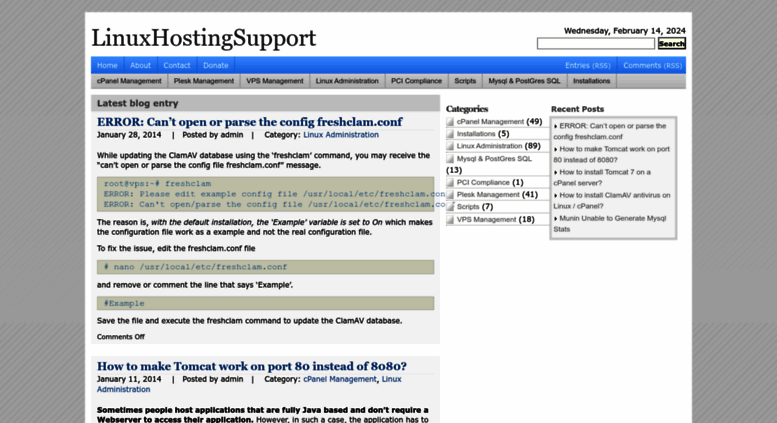Click folder icon beside VPS Management category
This screenshot has height=423, width=777.
point(450,219)
